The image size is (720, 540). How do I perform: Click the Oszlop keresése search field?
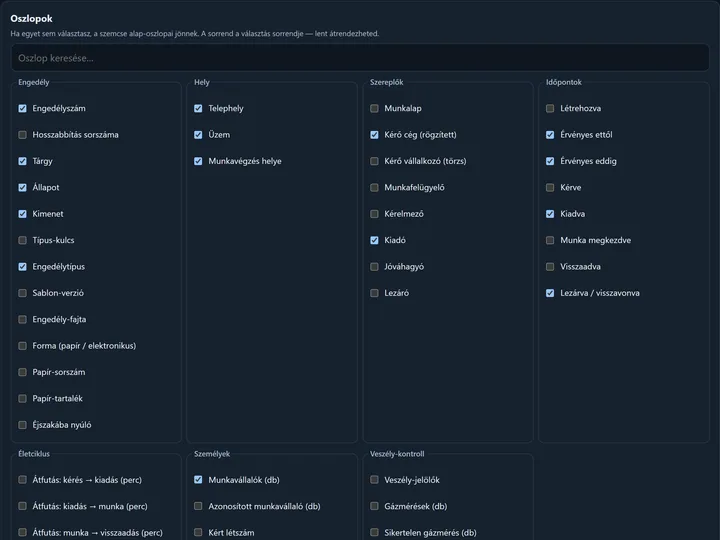(x=360, y=58)
